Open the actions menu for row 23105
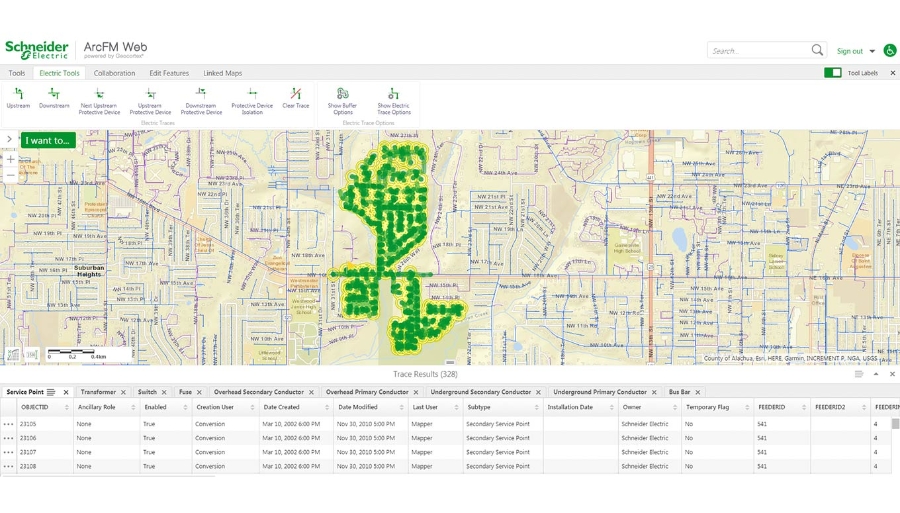Screen dimensions: 900x513 click(9, 424)
